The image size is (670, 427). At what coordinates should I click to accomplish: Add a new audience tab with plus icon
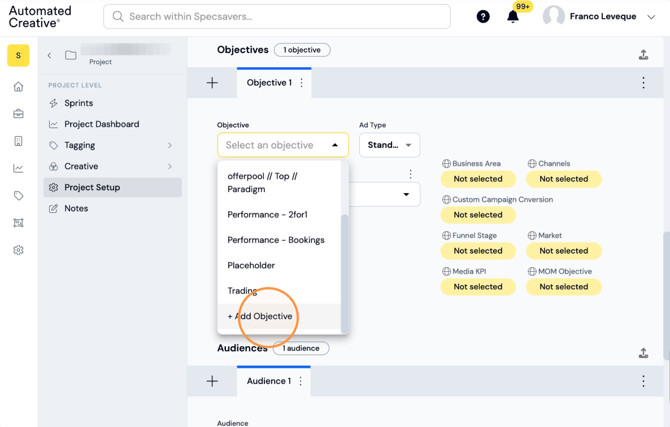[x=212, y=381]
